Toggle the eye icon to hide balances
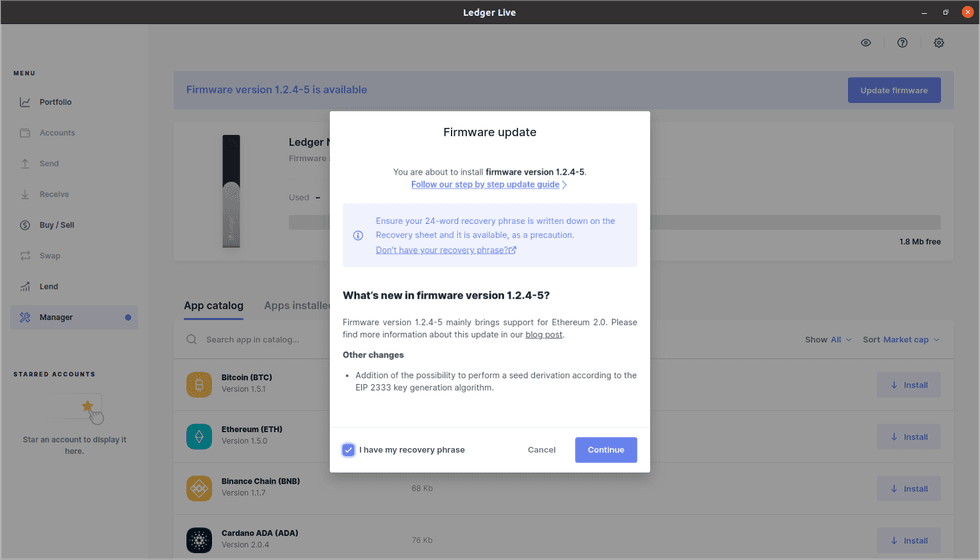 coord(866,42)
